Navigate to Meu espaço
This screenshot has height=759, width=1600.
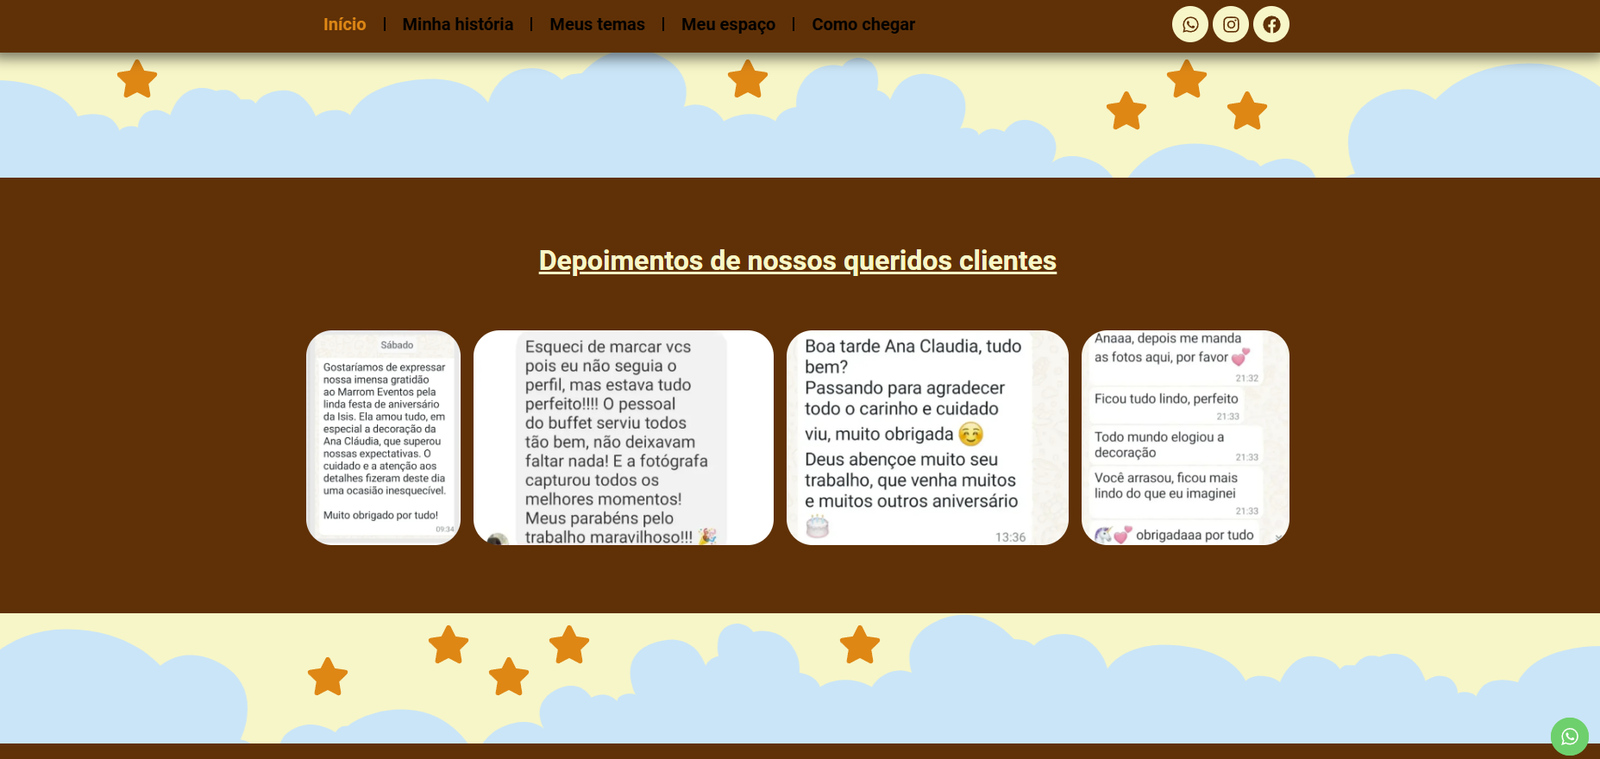728,24
